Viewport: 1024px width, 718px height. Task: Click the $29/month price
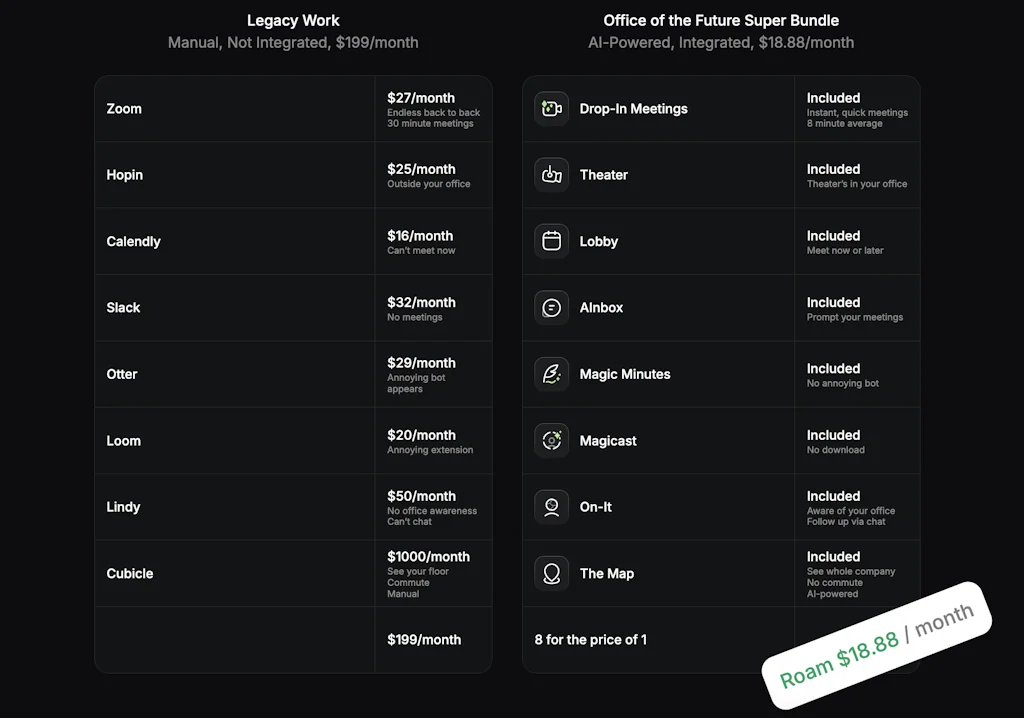click(x=421, y=363)
